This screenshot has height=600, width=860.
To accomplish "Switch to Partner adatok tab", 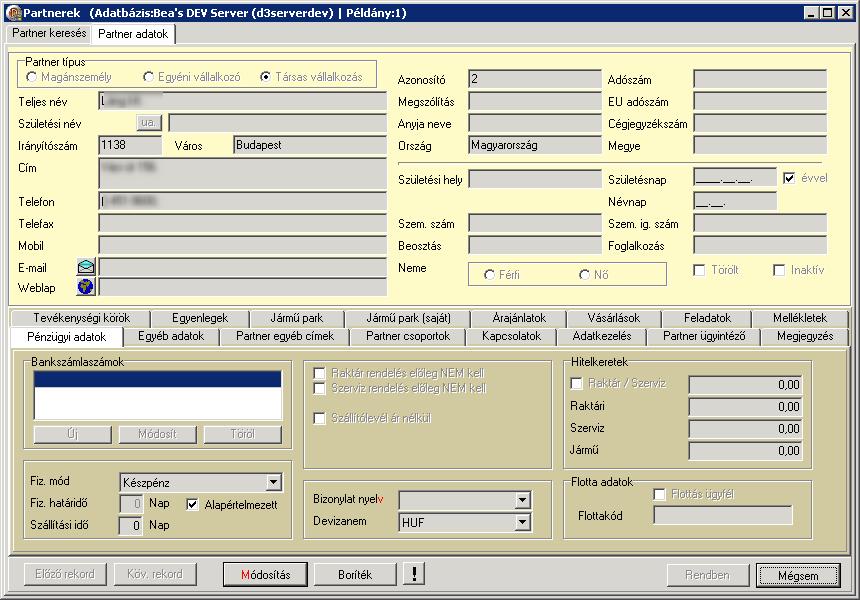I will [133, 34].
